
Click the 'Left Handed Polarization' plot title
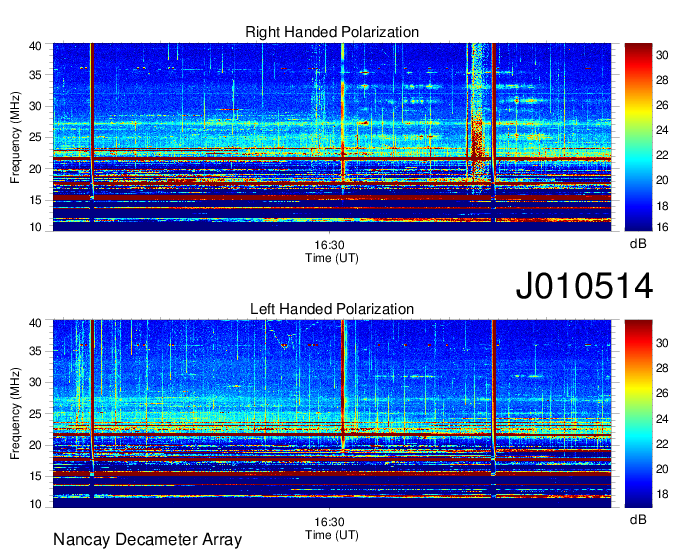[332, 309]
